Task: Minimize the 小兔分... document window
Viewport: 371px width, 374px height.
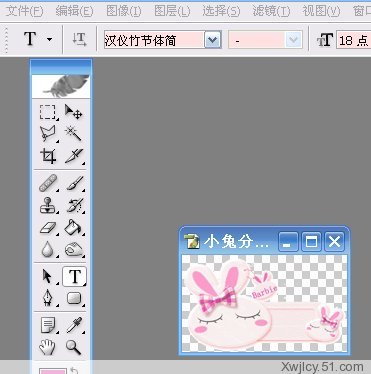Action: click(x=288, y=241)
